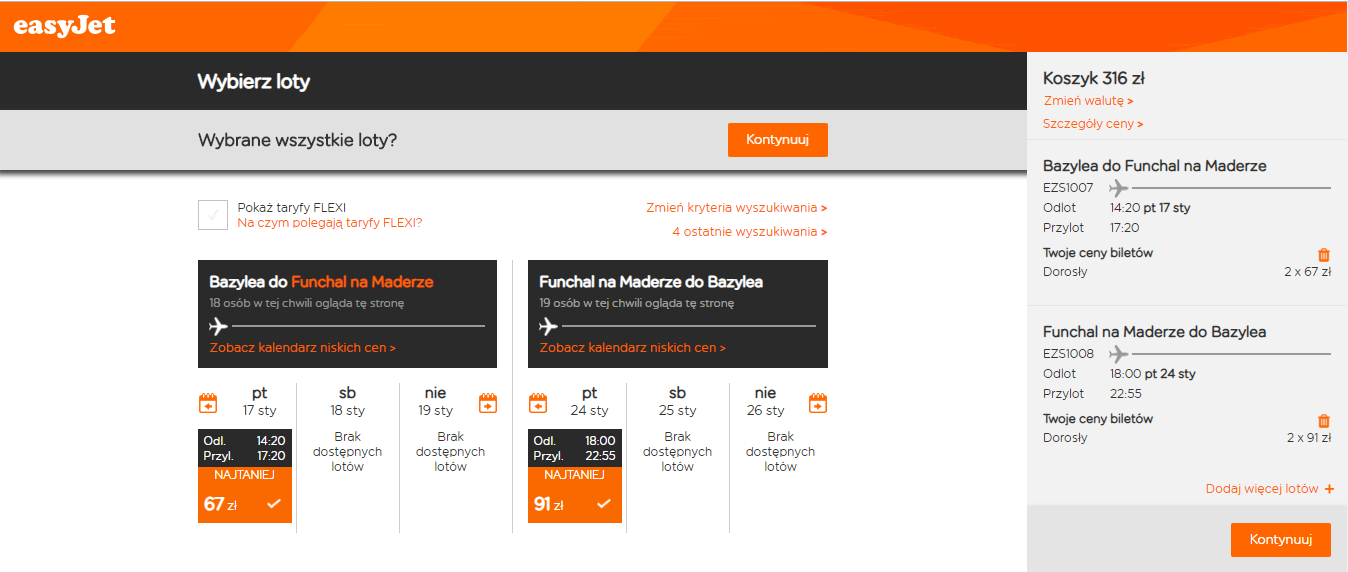The image size is (1348, 572).
Task: Select outbound date sb 18 sty
Action: [x=347, y=401]
